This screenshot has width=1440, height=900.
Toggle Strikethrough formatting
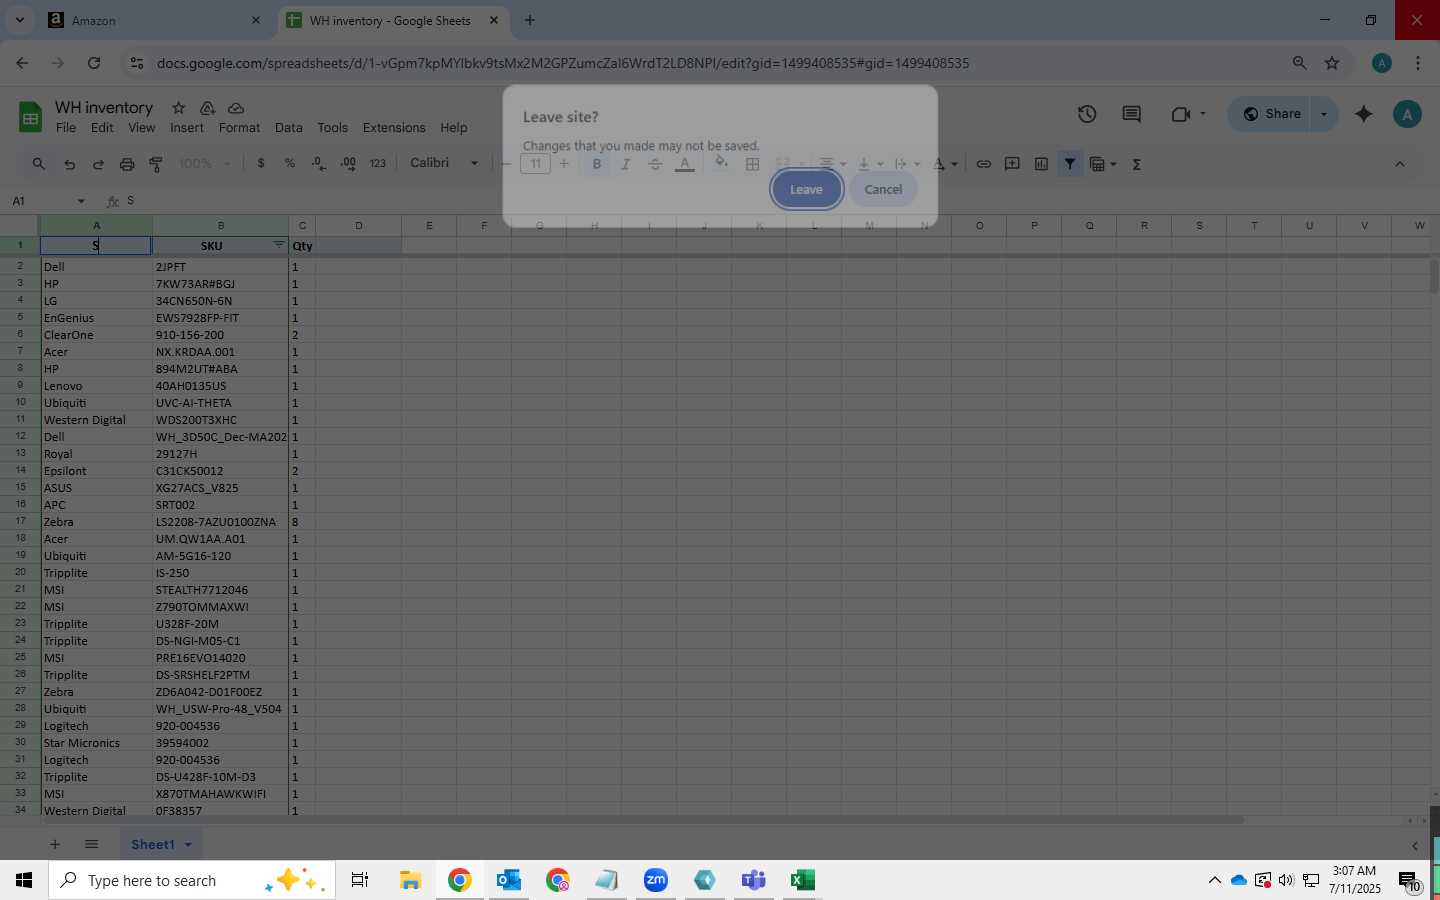tap(655, 164)
